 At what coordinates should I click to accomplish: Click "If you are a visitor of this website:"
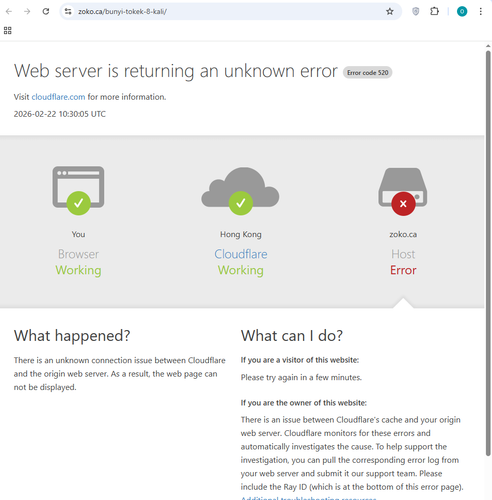tap(300, 360)
